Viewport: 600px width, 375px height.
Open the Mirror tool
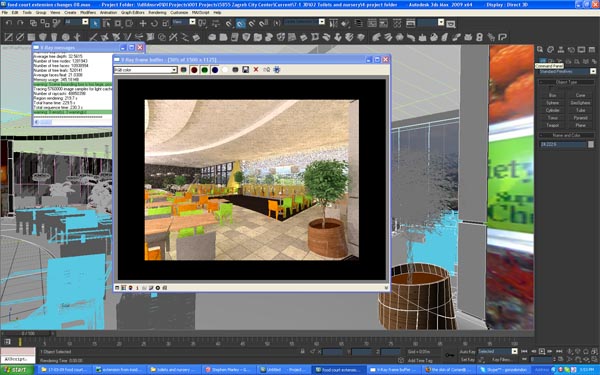click(x=334, y=24)
